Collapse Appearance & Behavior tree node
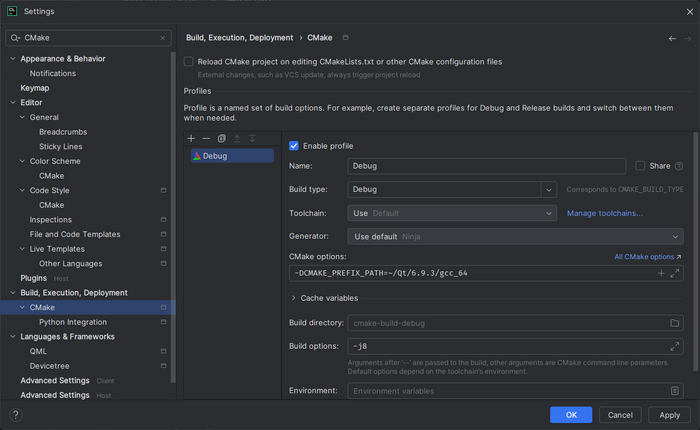This screenshot has width=700, height=430. (x=13, y=58)
